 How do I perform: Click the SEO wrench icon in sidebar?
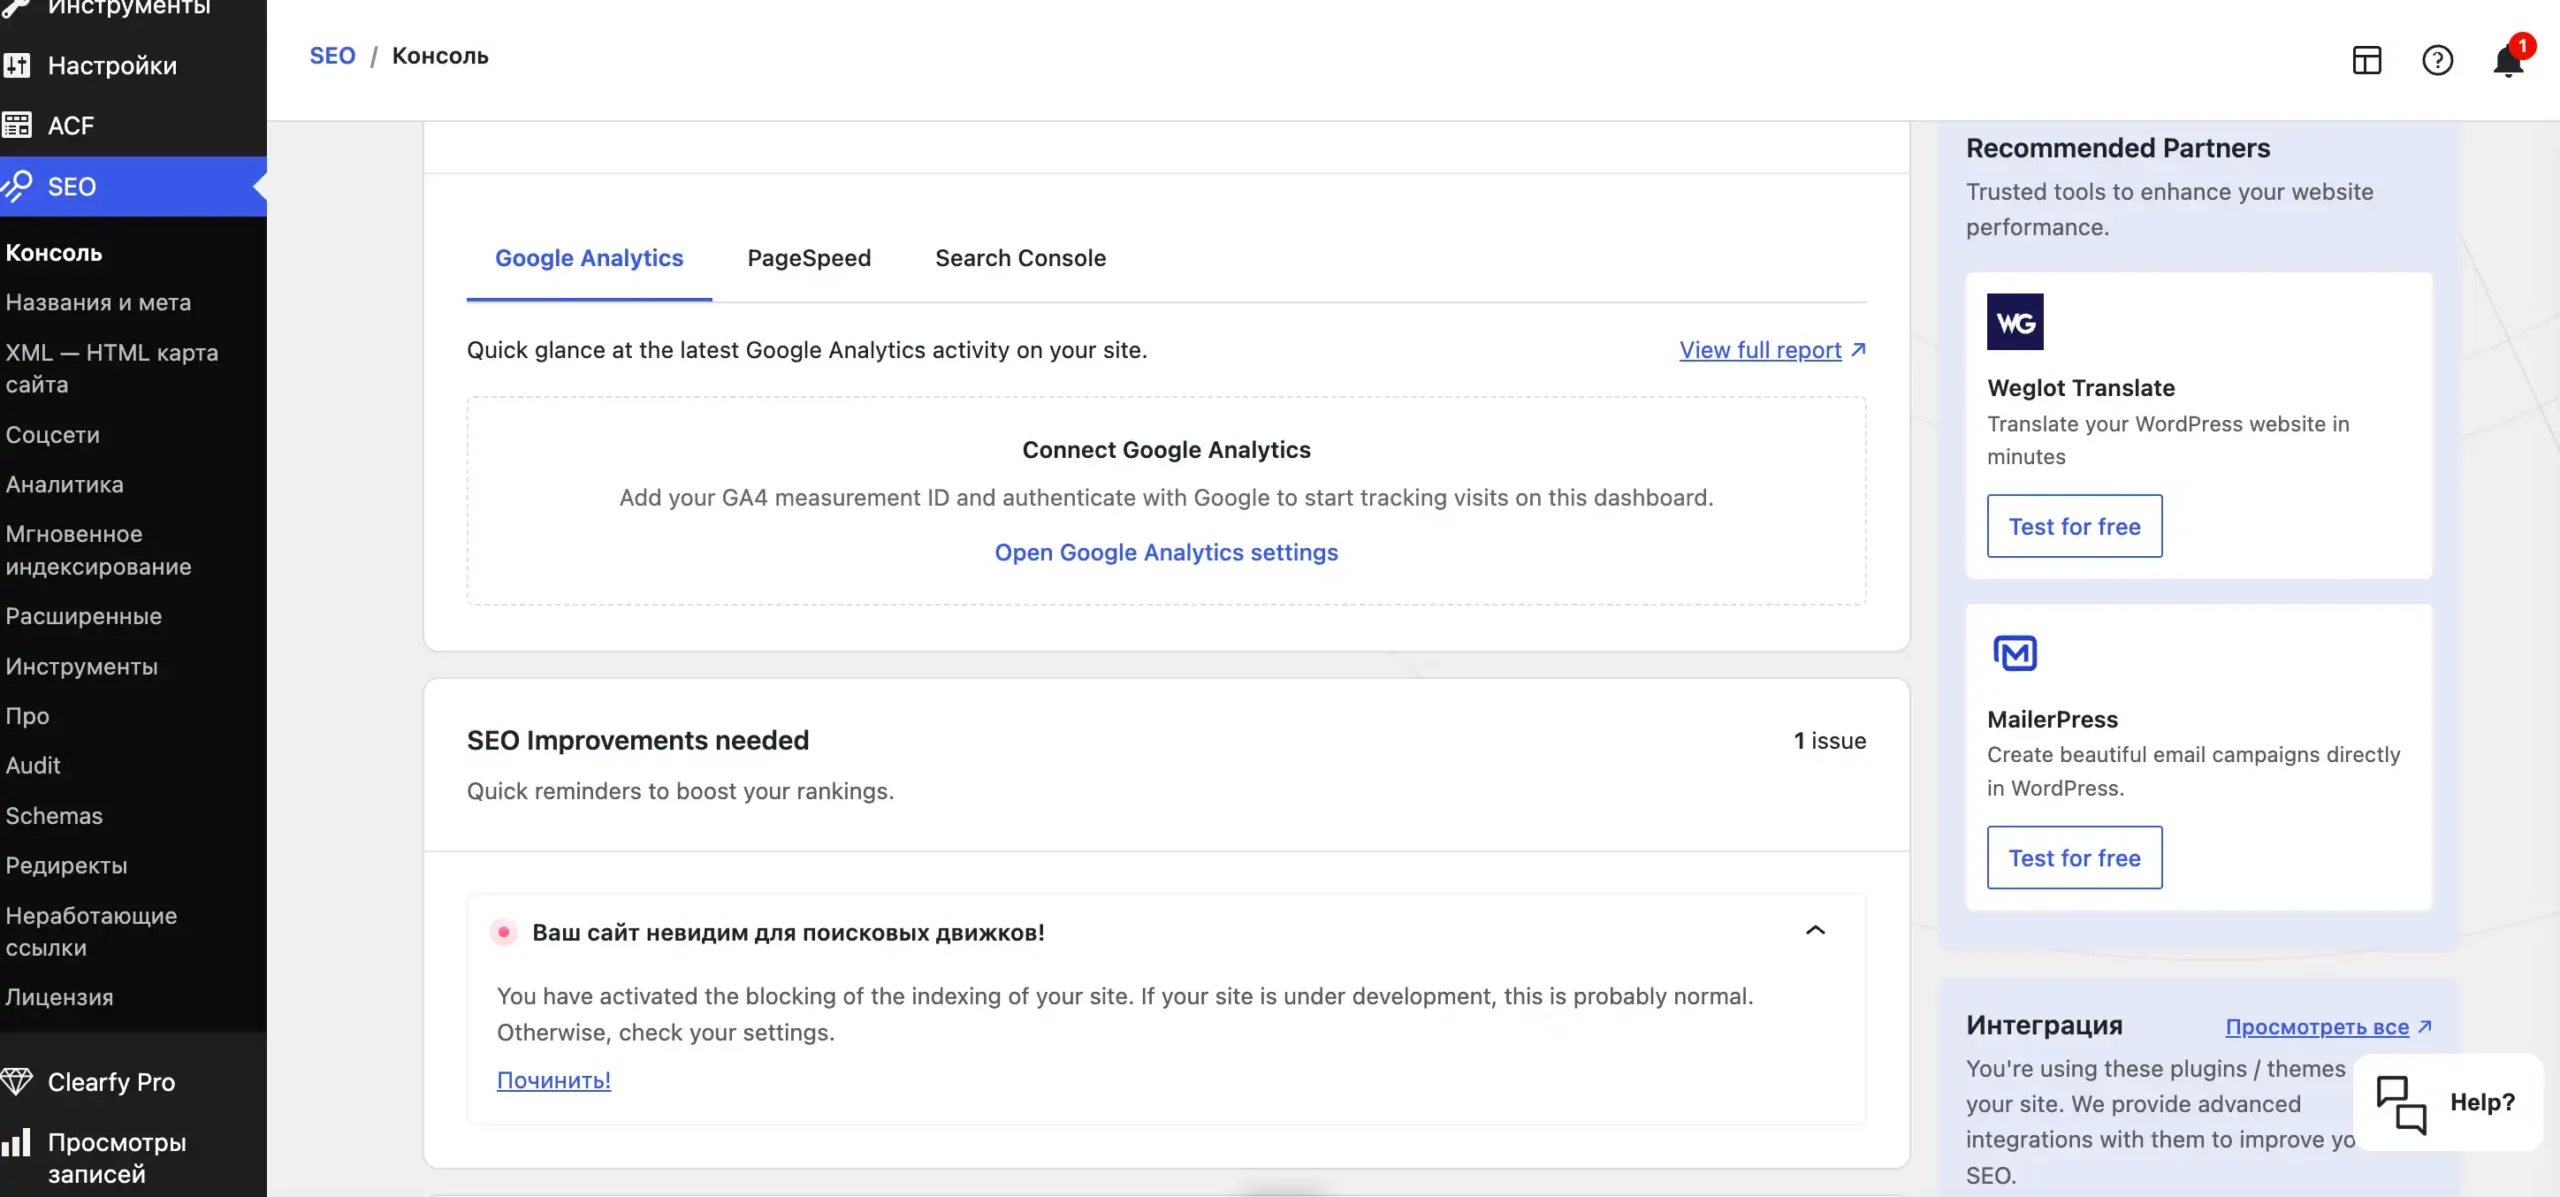tap(17, 186)
